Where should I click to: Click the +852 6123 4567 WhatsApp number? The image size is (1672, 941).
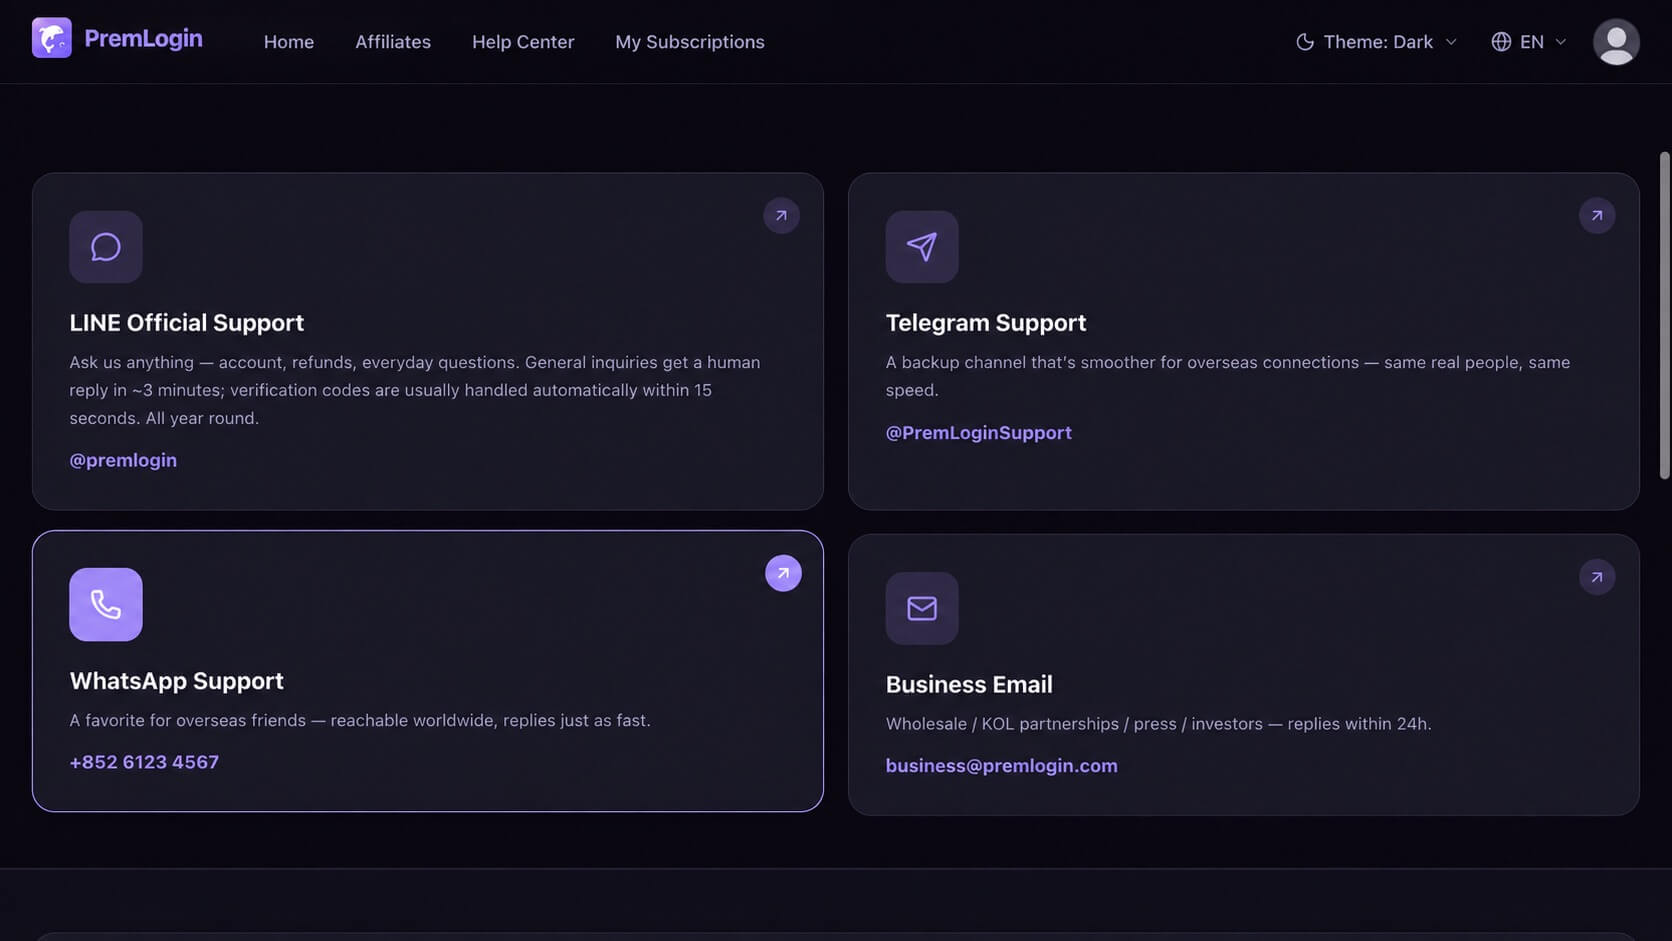144,762
